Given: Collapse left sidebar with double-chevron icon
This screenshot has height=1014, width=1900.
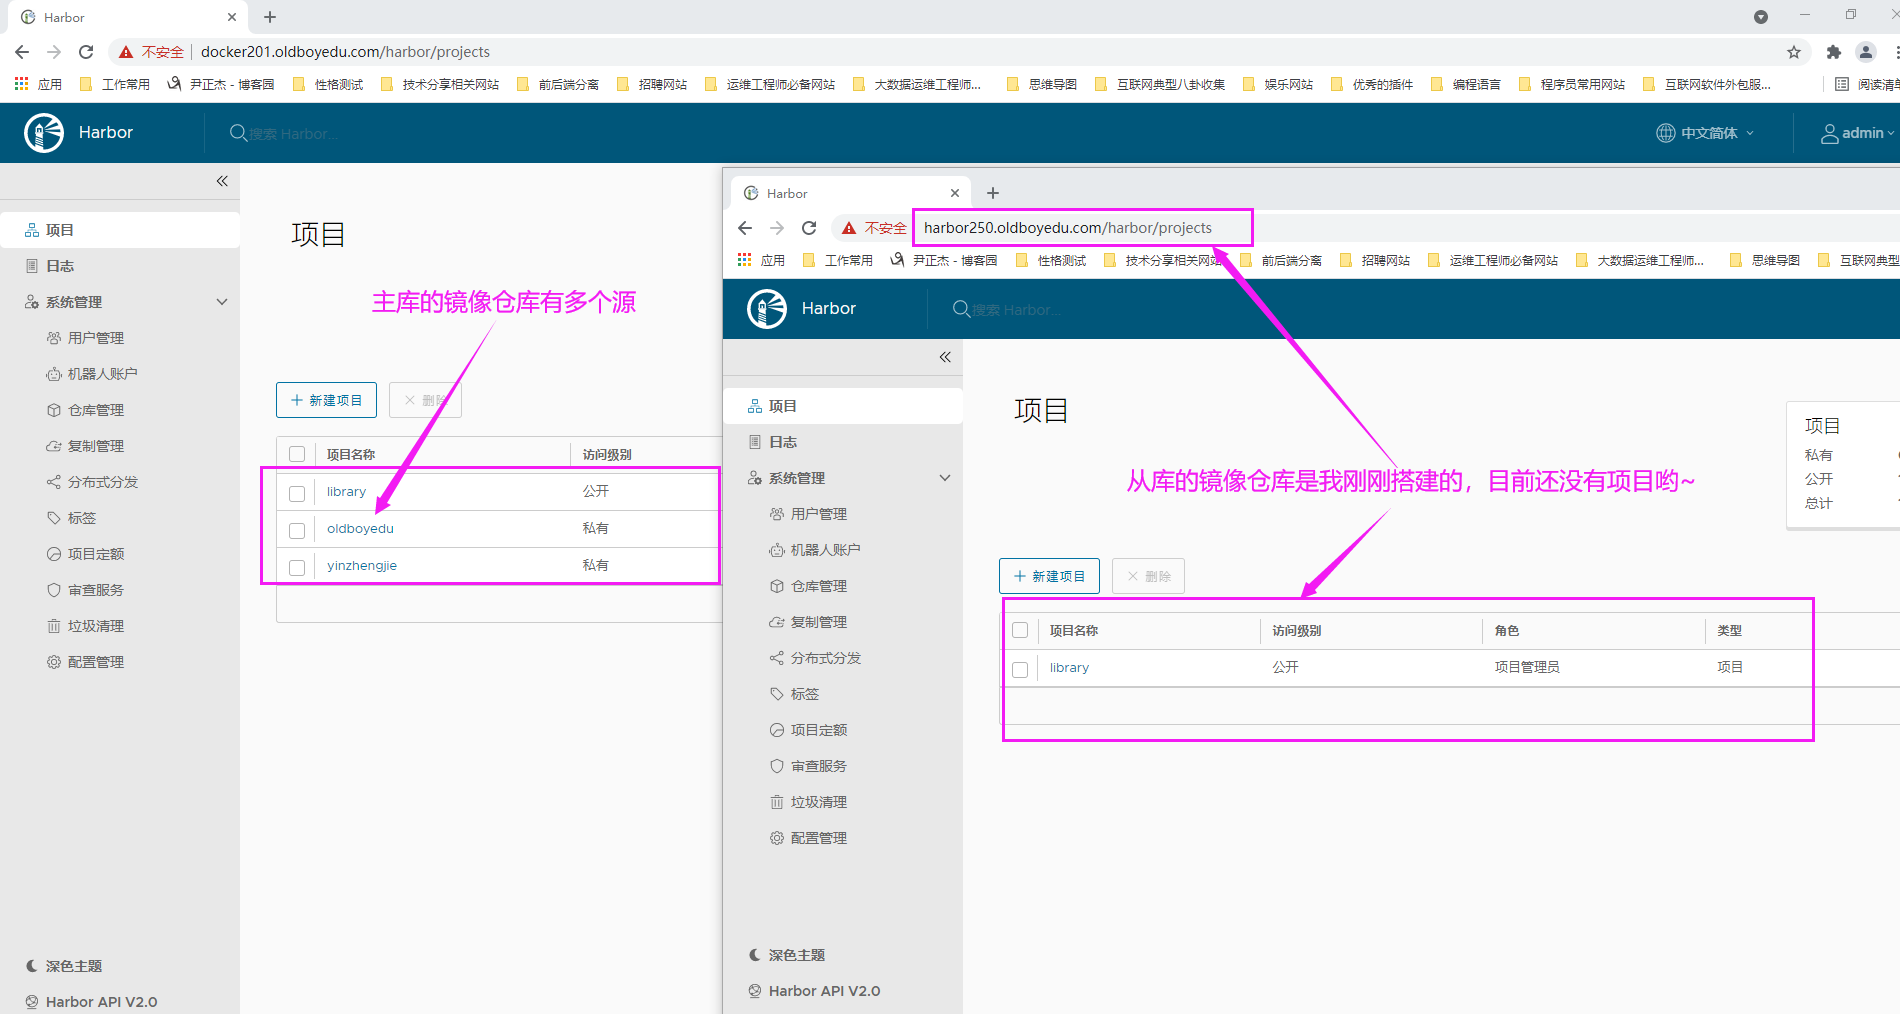Looking at the screenshot, I should coord(222,181).
